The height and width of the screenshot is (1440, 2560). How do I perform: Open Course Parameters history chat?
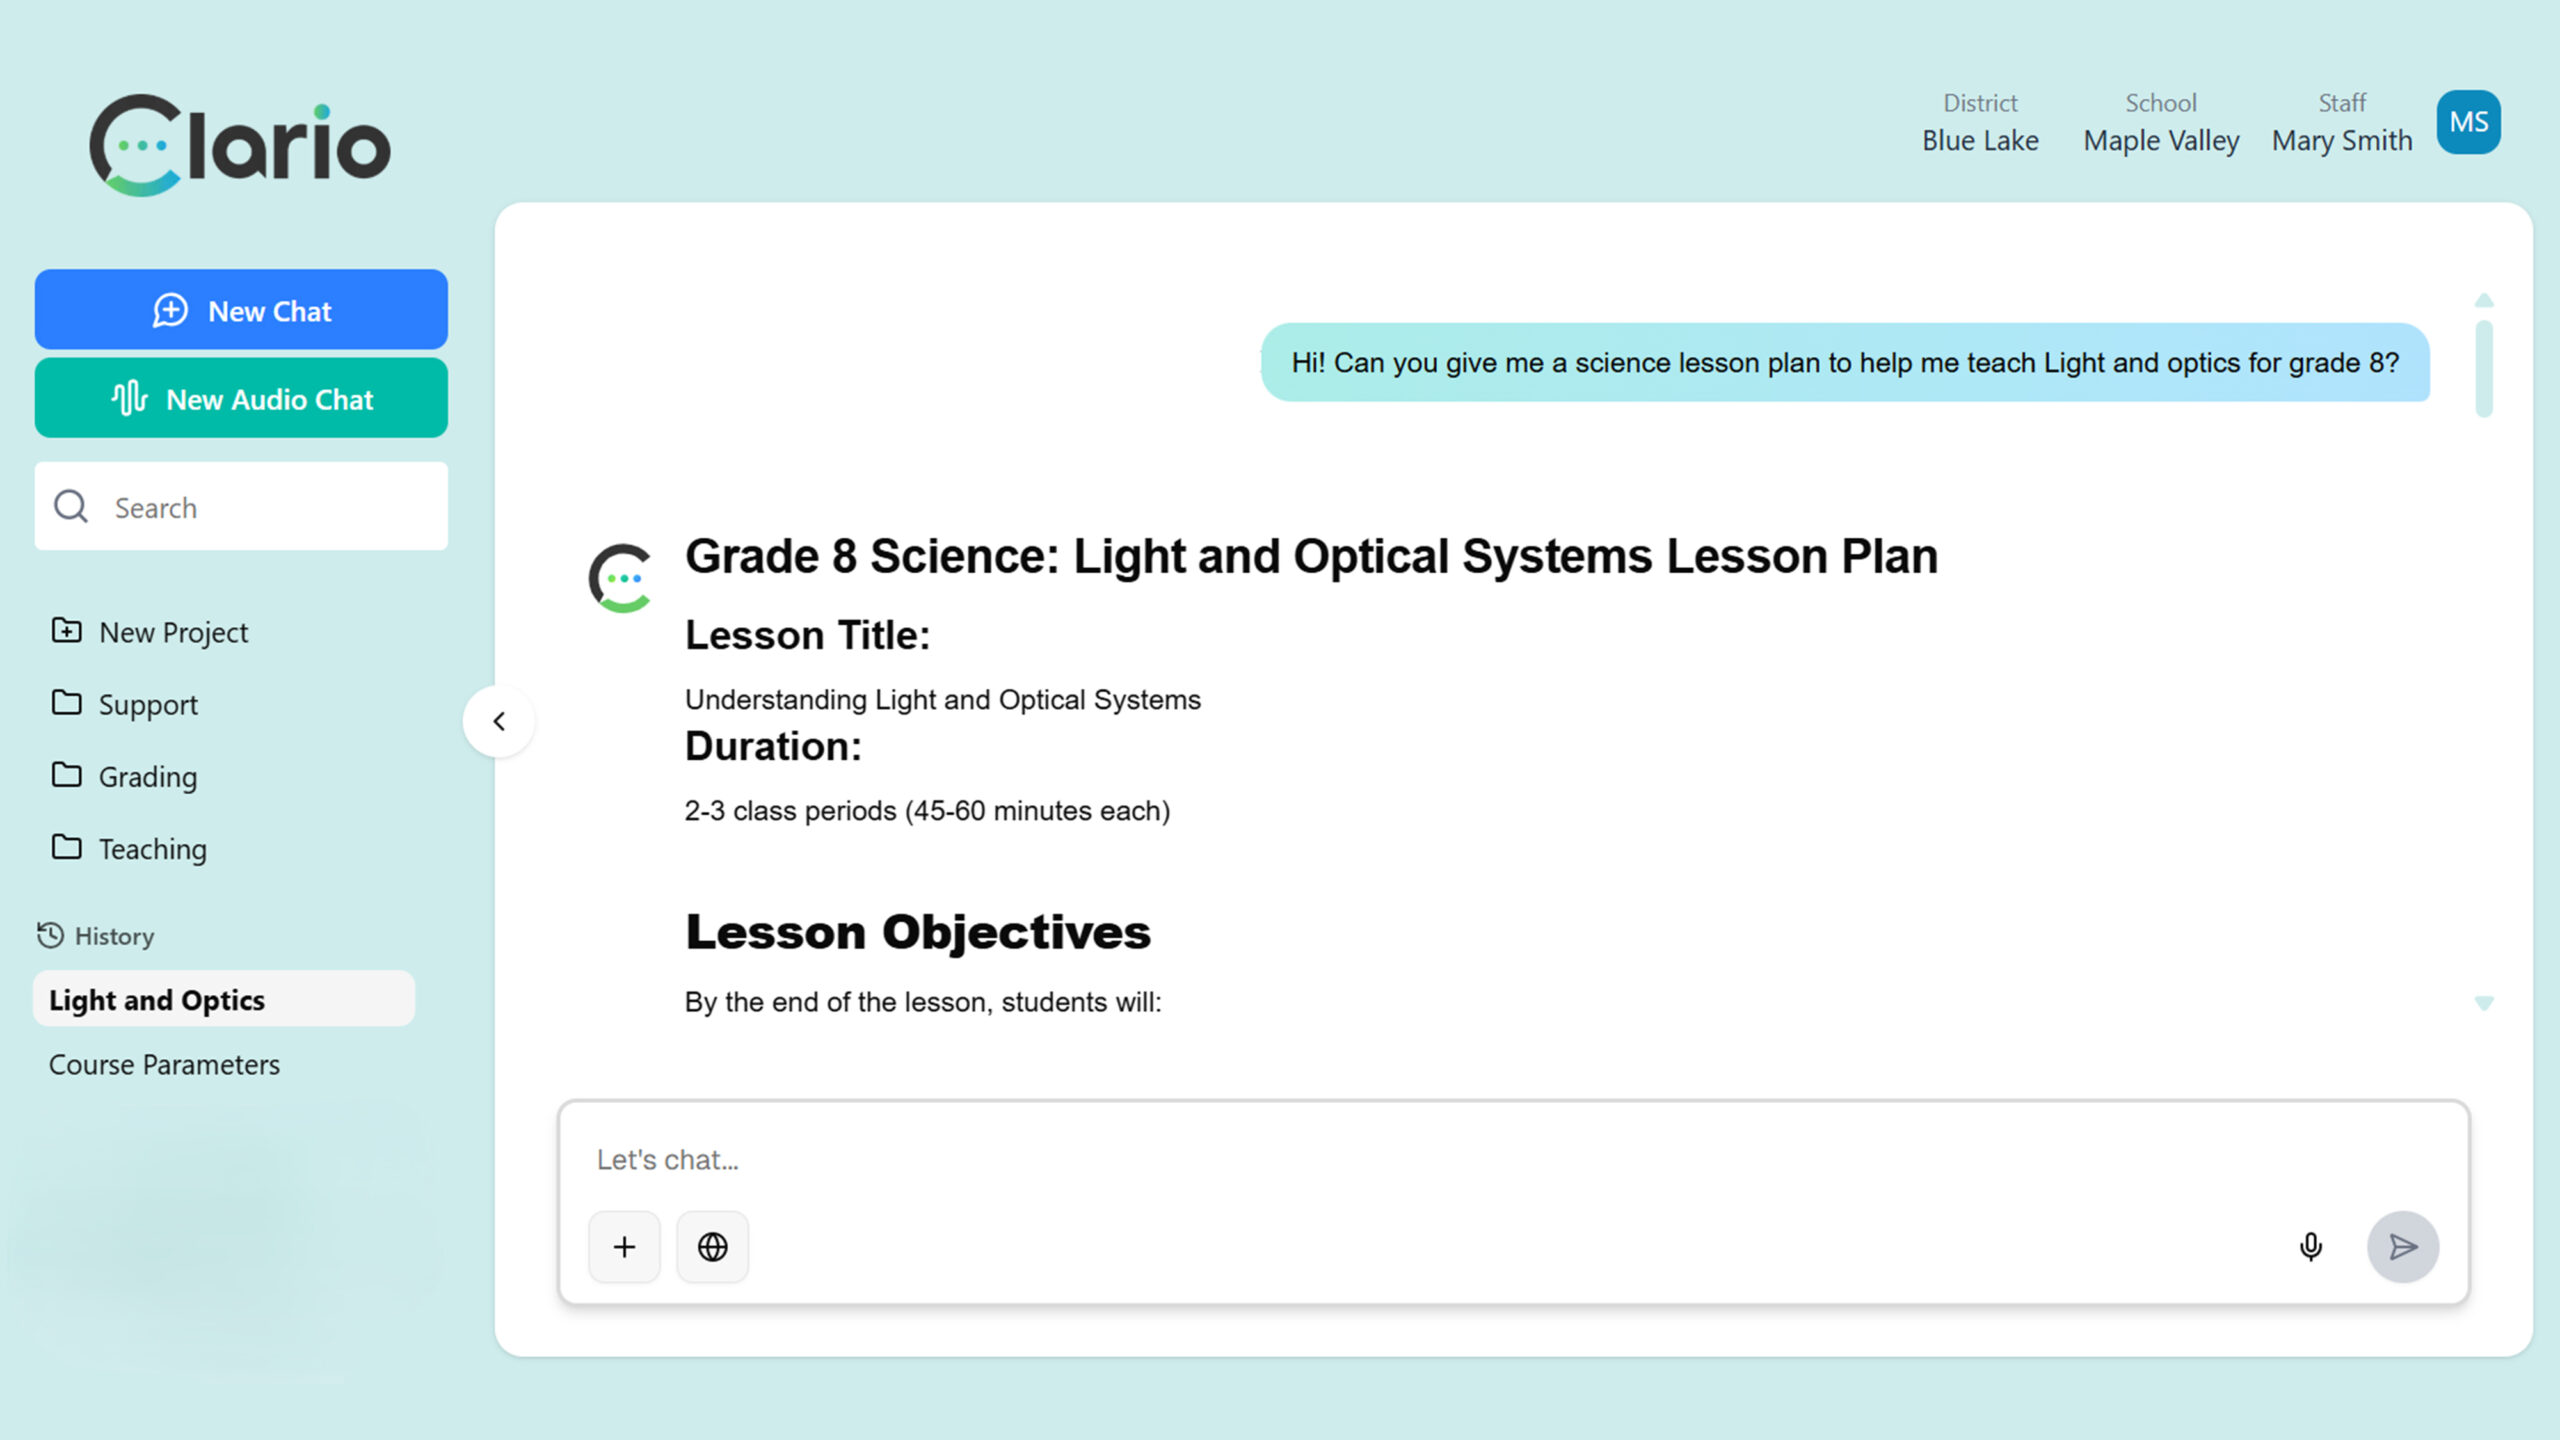[164, 1064]
